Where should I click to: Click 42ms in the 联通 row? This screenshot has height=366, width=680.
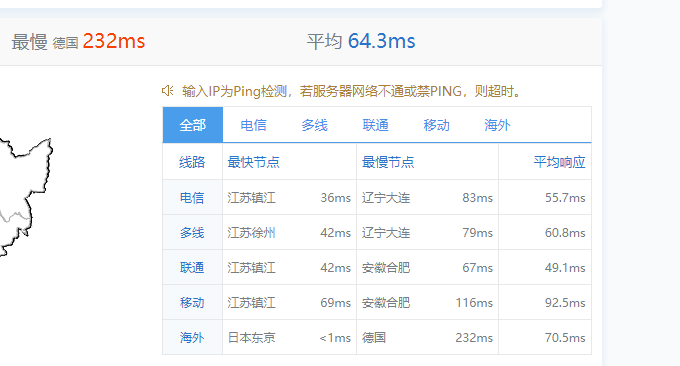(336, 268)
